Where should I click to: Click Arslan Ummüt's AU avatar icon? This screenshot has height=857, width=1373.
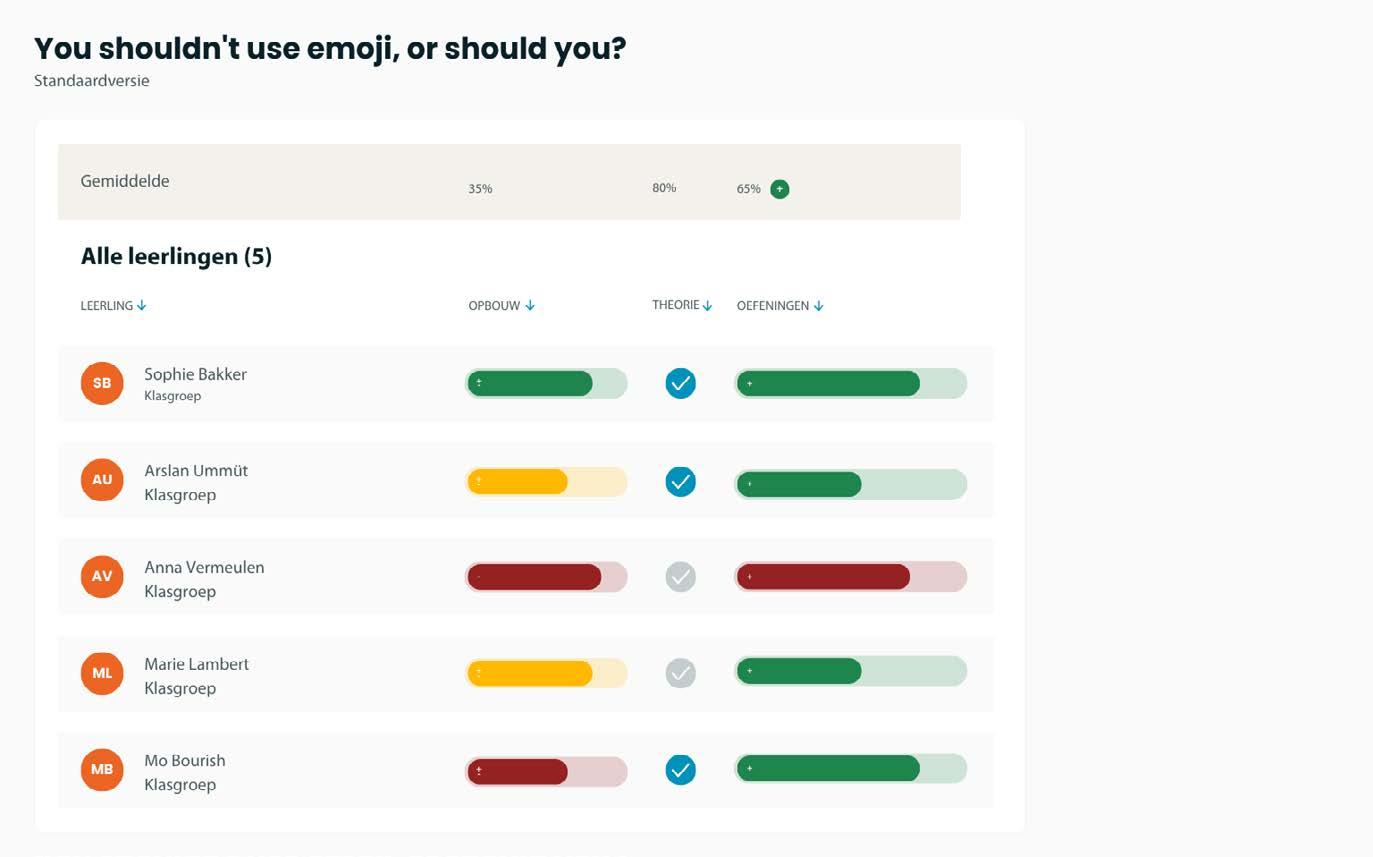(x=102, y=480)
